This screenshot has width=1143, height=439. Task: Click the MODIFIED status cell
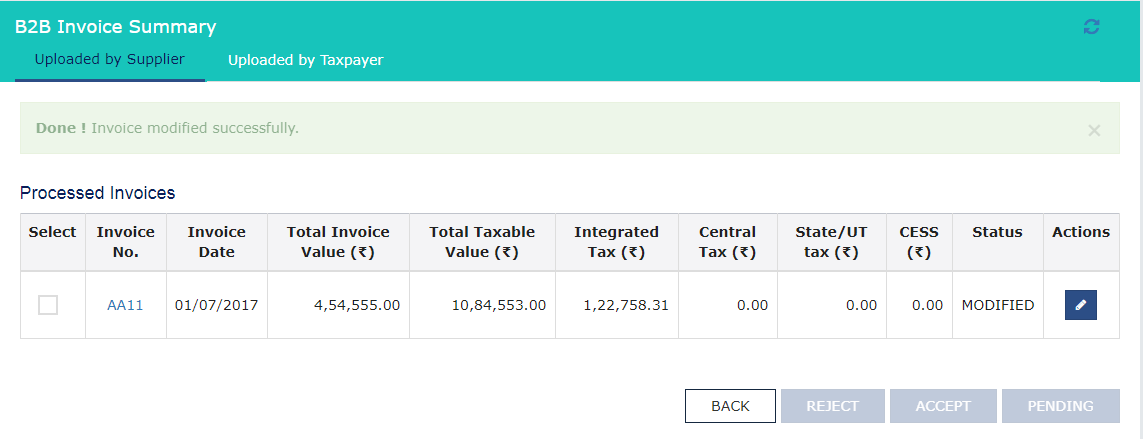997,305
